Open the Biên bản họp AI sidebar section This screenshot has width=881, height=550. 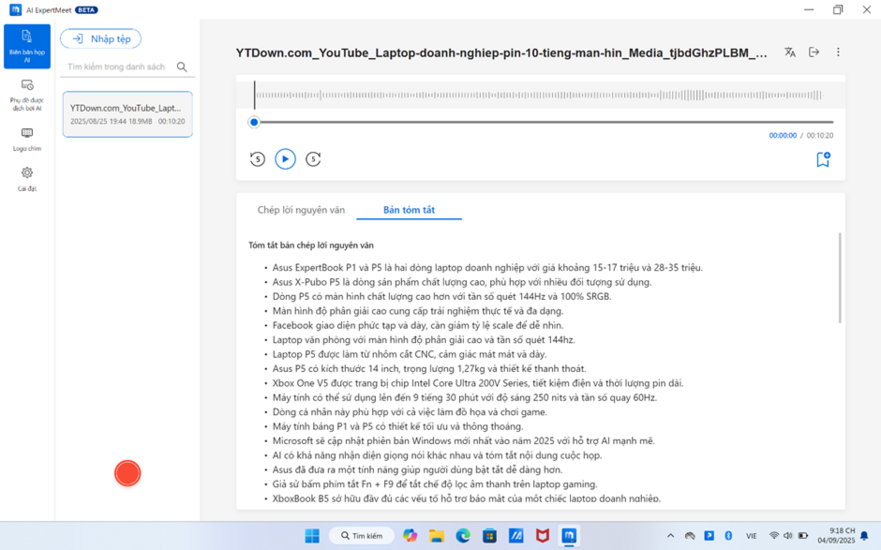tap(26, 44)
